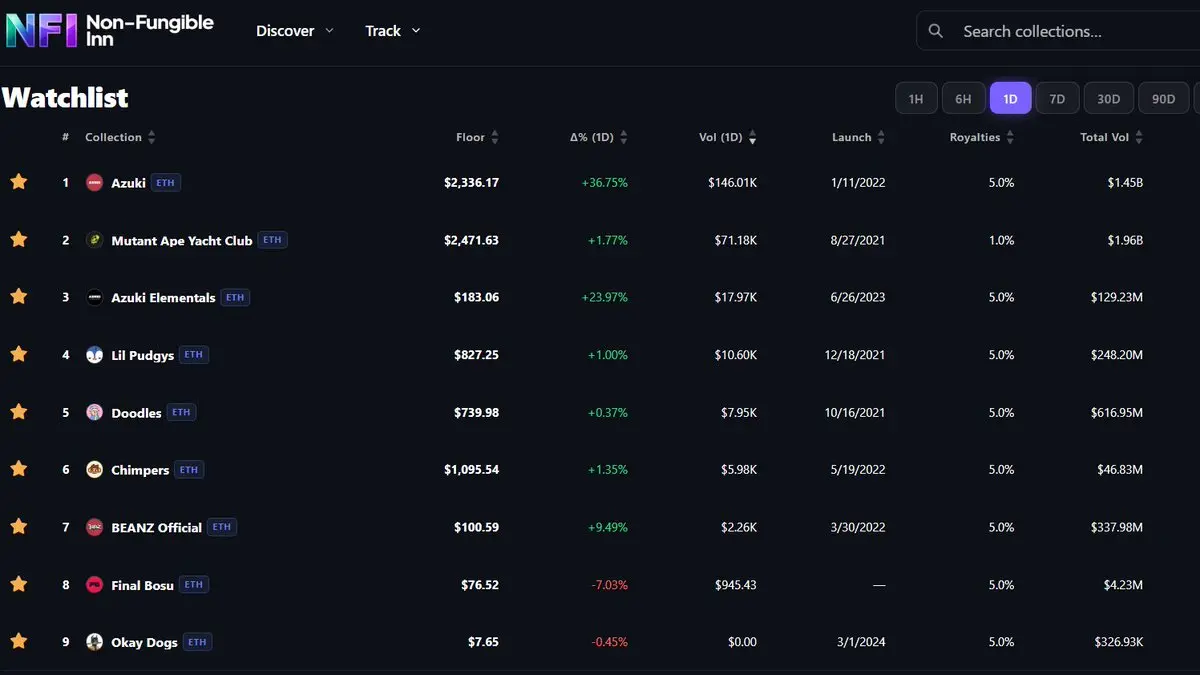Unstar the Final Bosu row
The image size is (1200, 675).
pyautogui.click(x=18, y=584)
